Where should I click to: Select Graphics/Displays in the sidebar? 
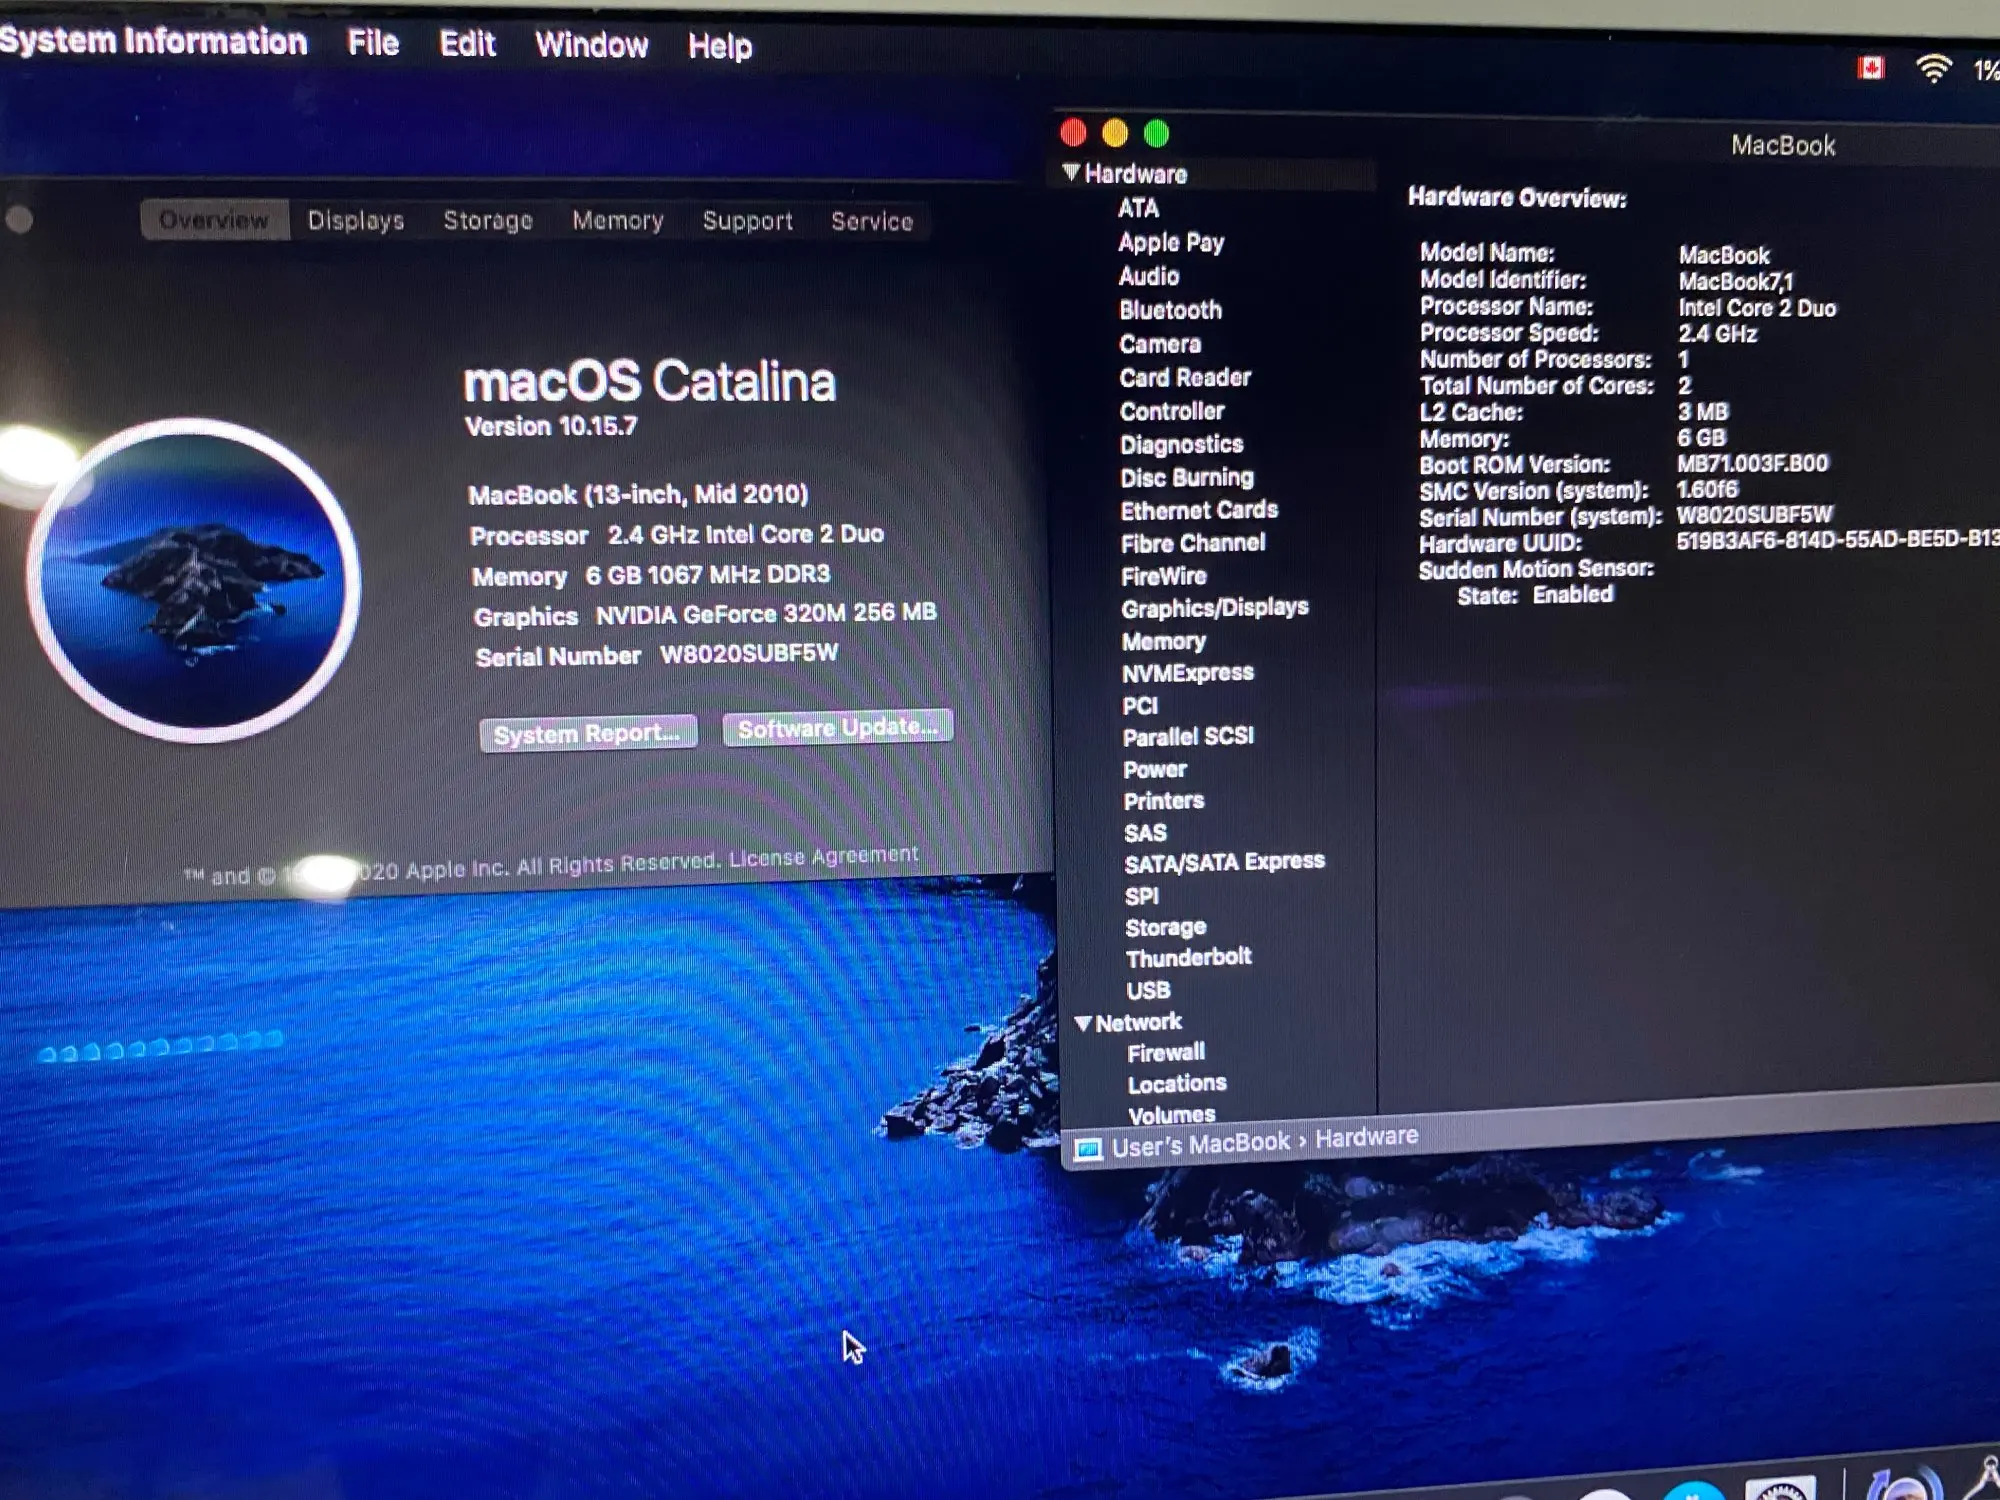coord(1214,608)
